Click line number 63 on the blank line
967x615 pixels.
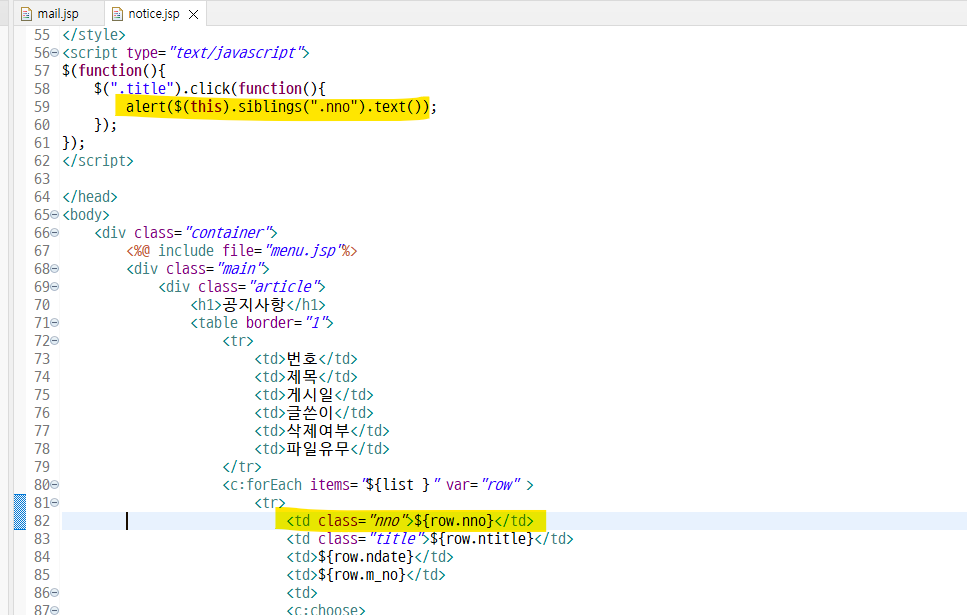pyautogui.click(x=42, y=179)
